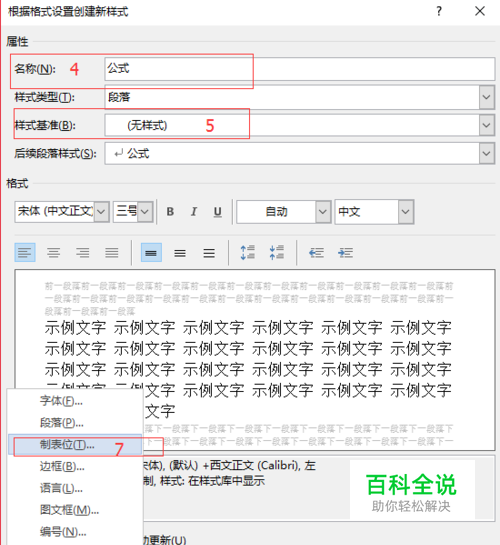Increase paragraph spacing icon
Image resolution: width=500 pixels, height=545 pixels.
248,252
